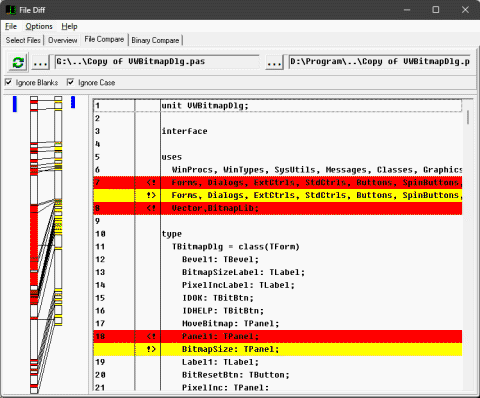
Task: Select line 14 'PixelIncLabel: TLabel;'
Action: point(278,285)
